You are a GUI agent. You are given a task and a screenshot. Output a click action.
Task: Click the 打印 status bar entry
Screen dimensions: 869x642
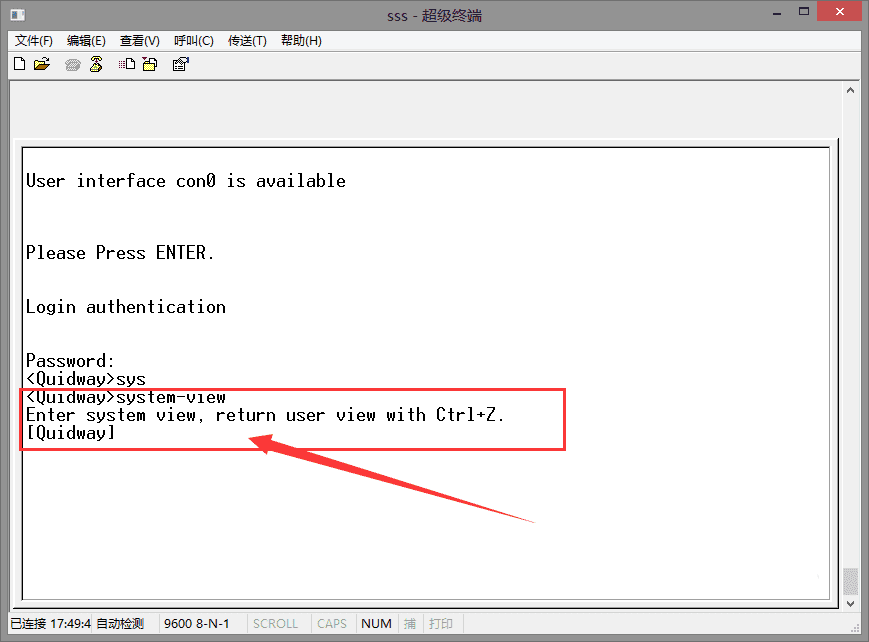tap(441, 624)
